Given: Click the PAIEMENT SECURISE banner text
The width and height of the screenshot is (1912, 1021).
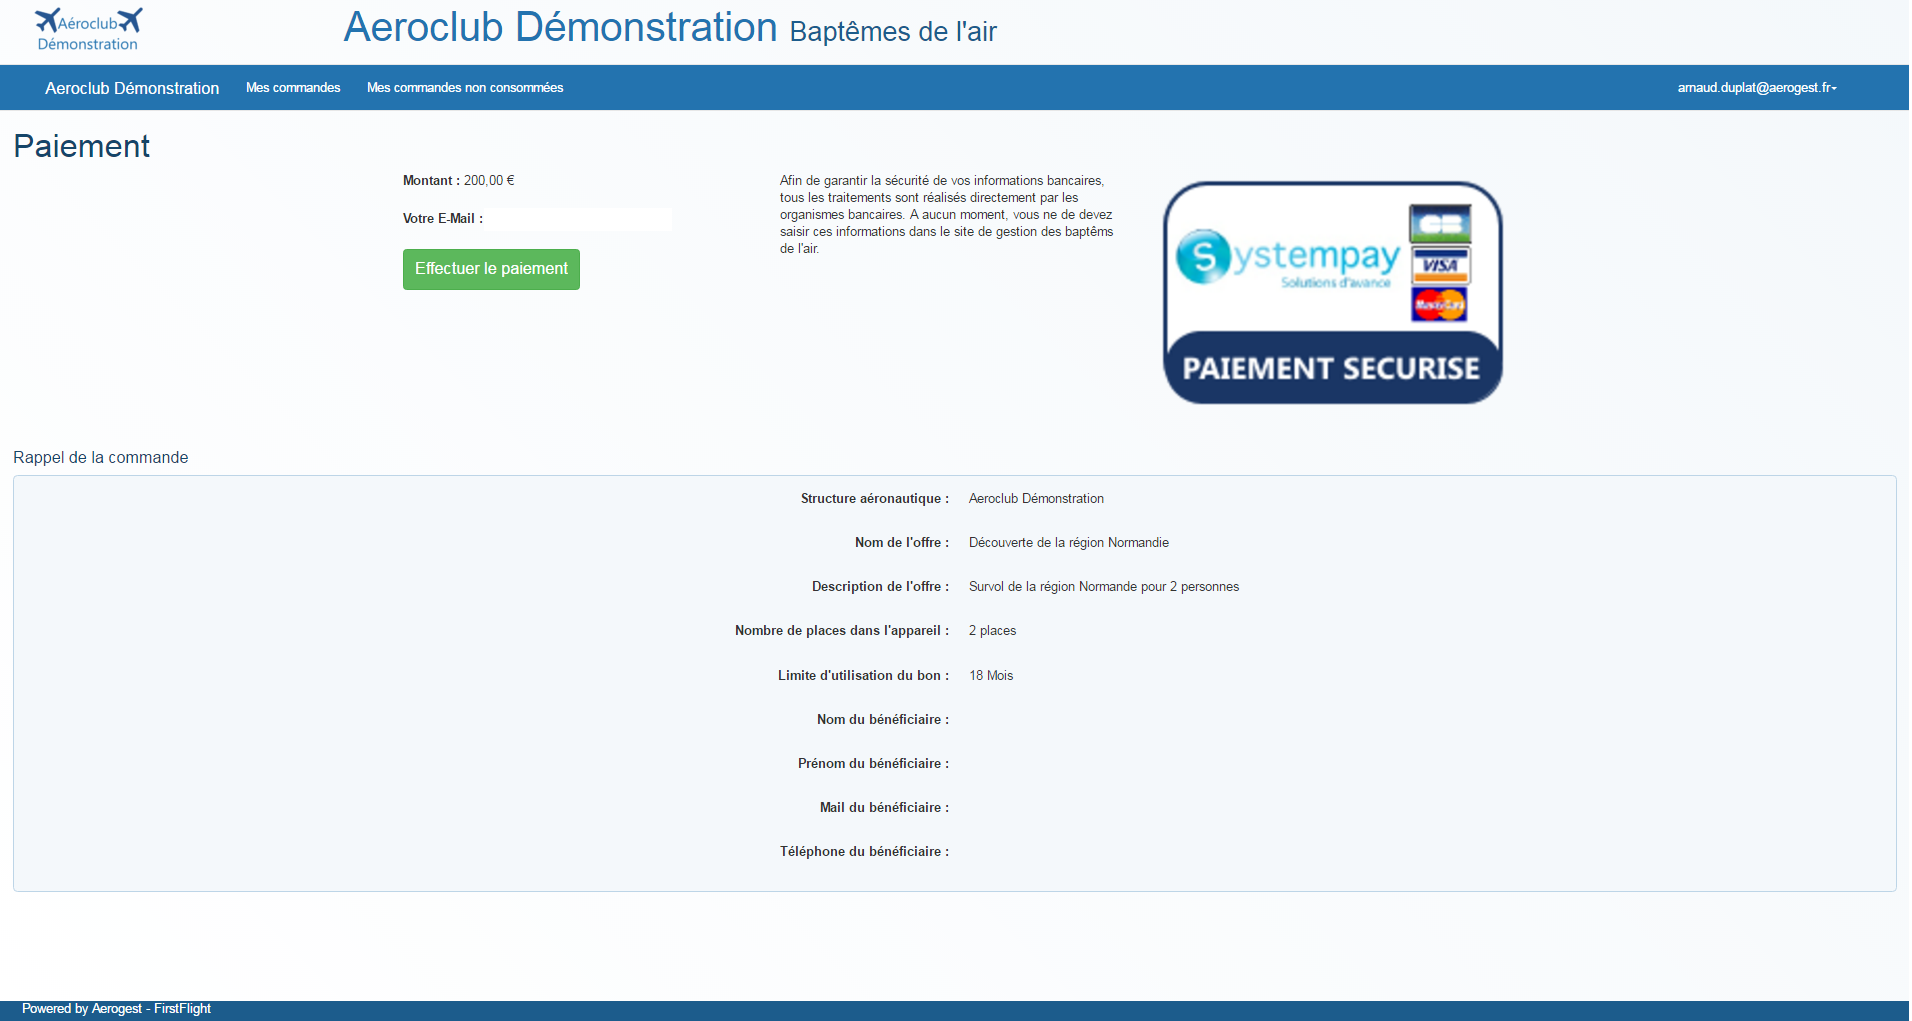Looking at the screenshot, I should tap(1332, 368).
